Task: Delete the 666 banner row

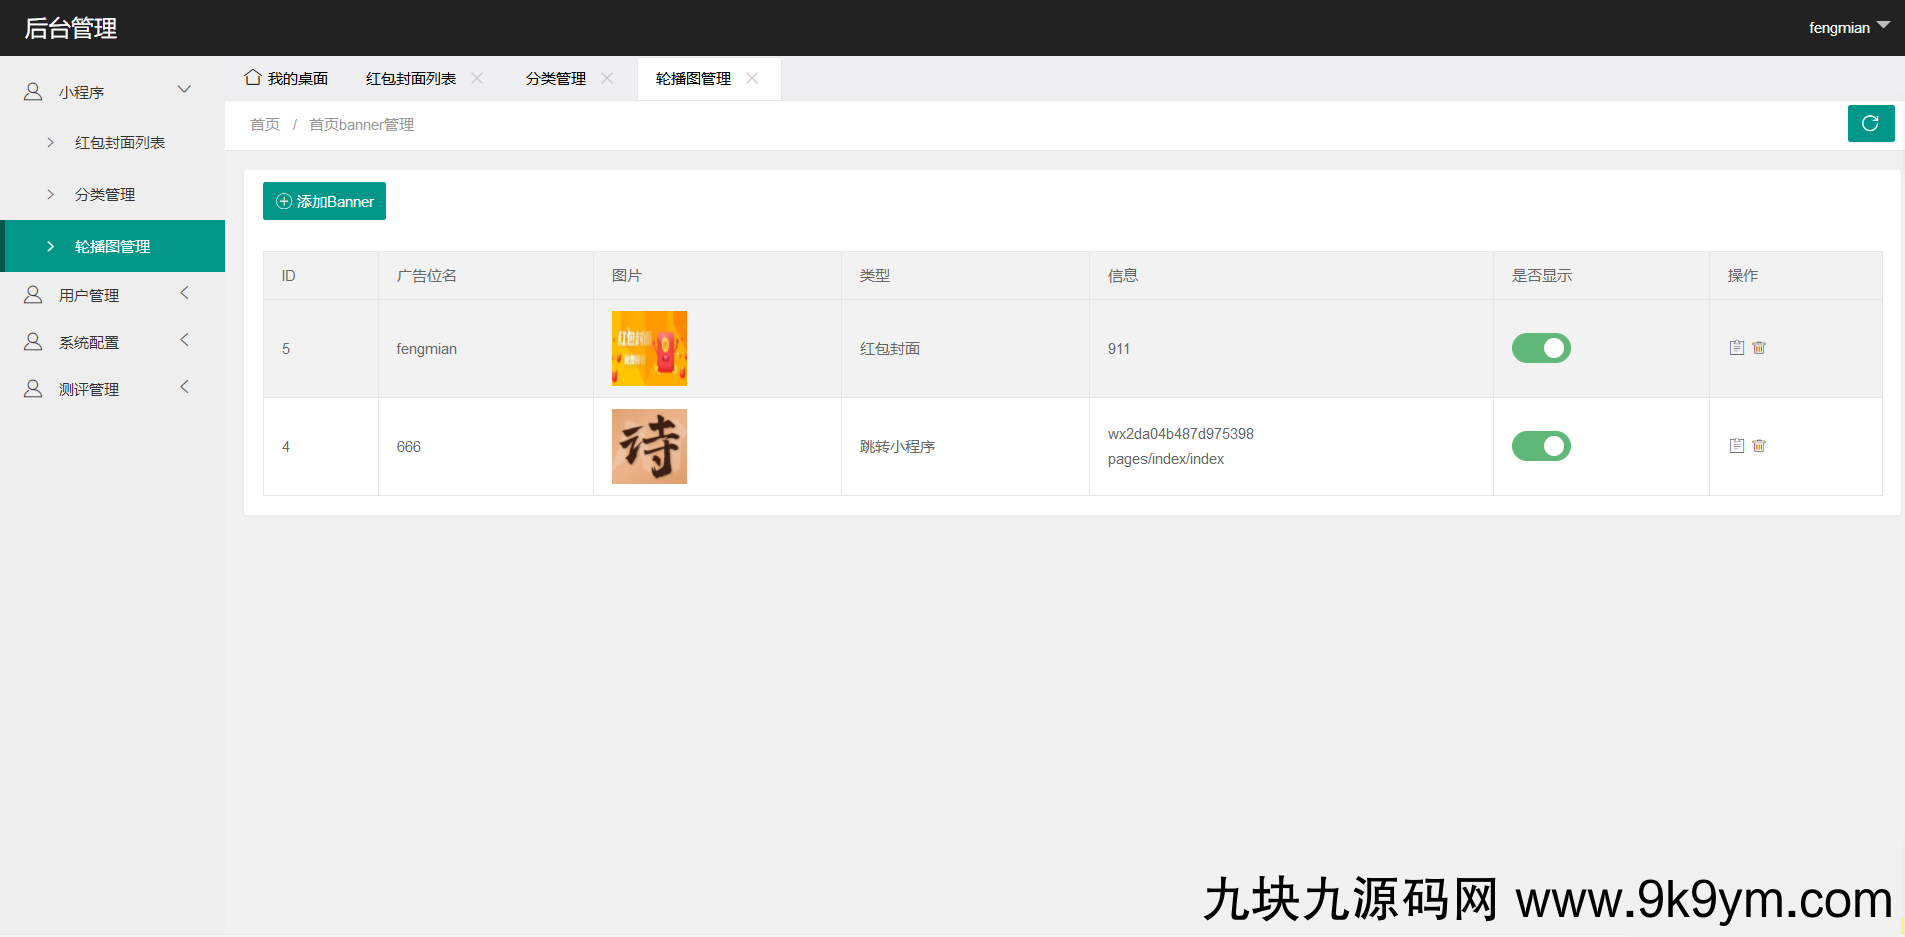Action: [x=1759, y=446]
